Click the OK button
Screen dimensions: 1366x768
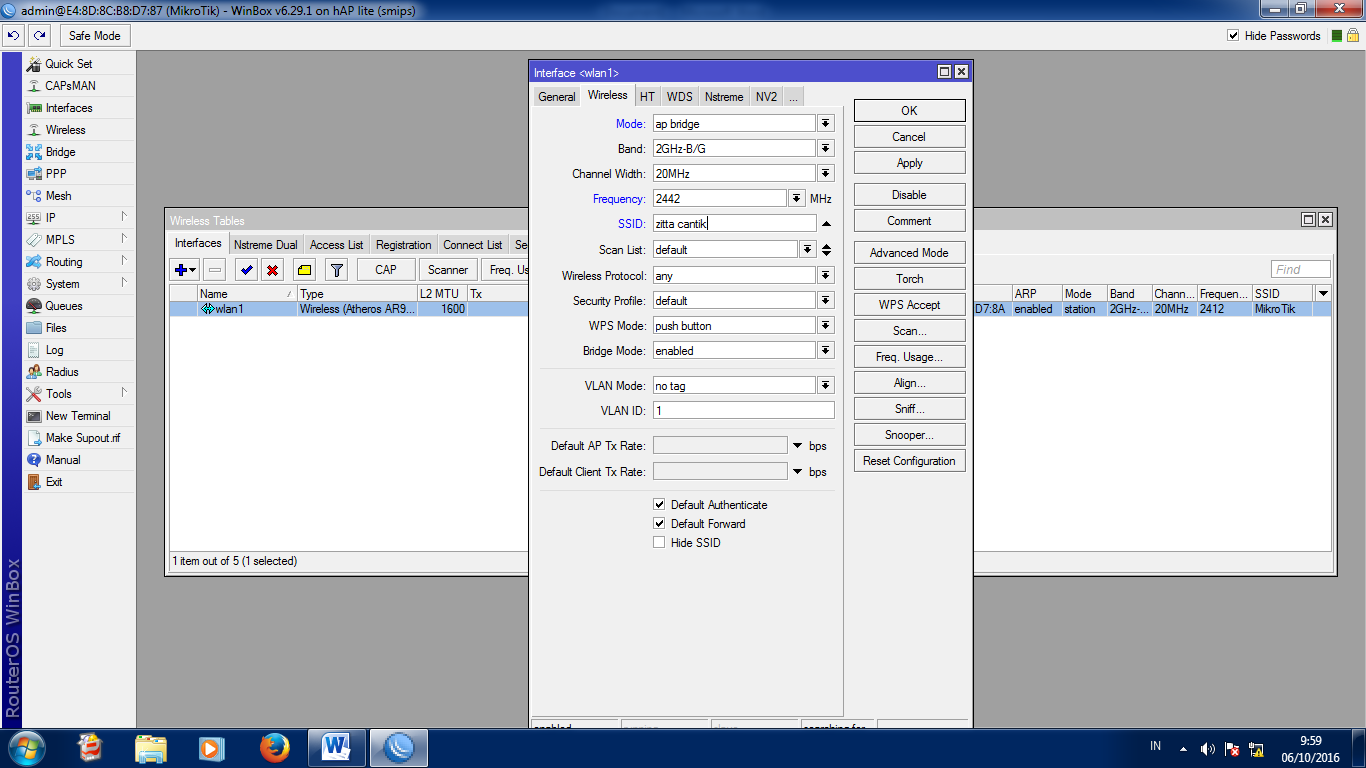[909, 111]
